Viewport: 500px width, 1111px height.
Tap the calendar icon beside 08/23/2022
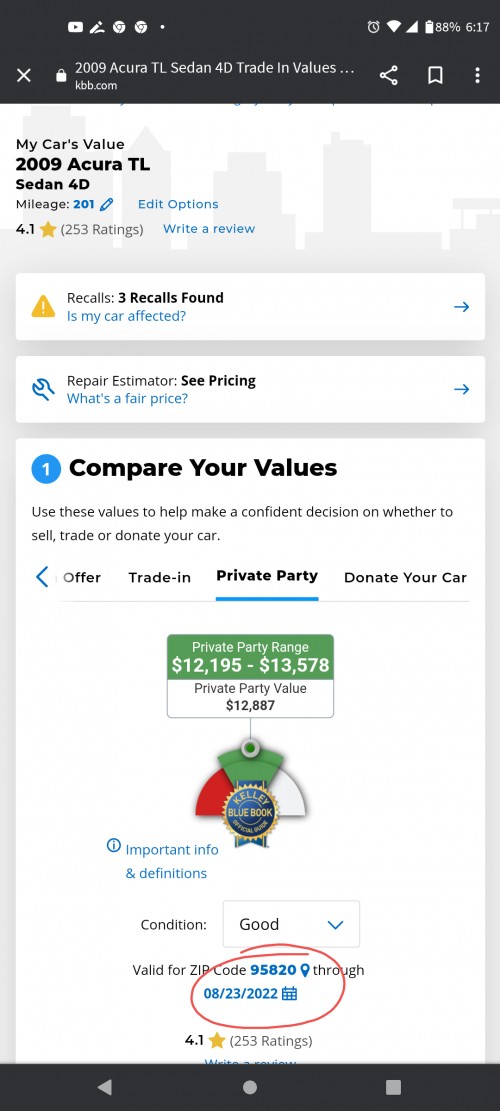[x=290, y=993]
